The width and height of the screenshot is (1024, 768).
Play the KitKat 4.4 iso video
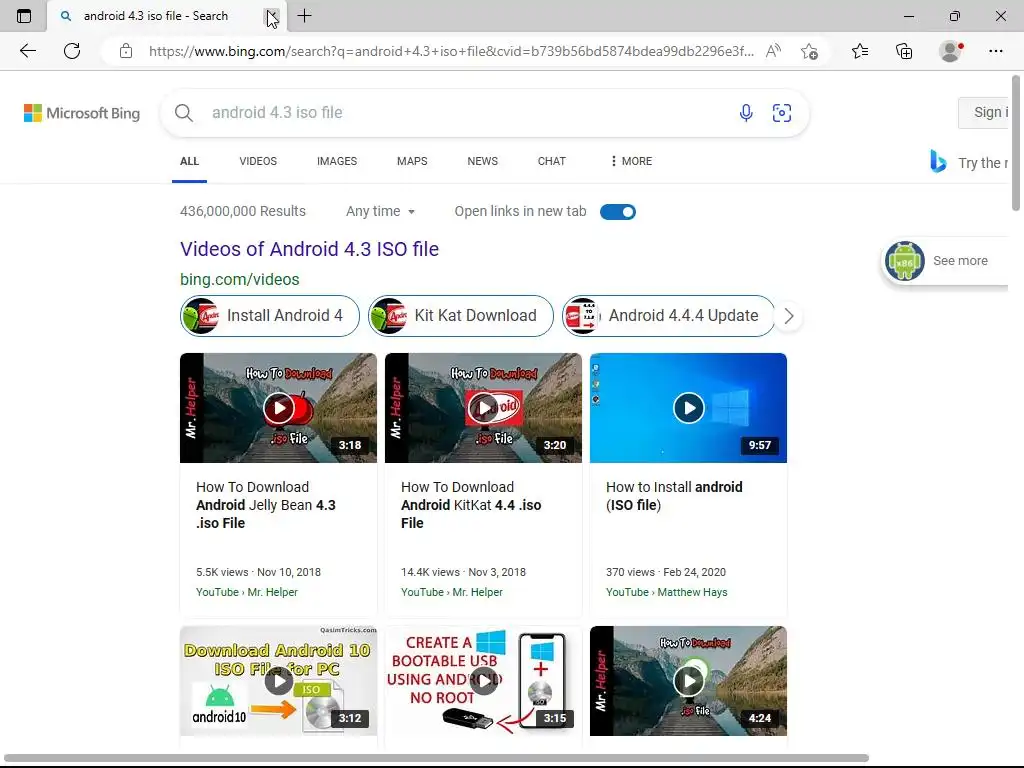483,408
